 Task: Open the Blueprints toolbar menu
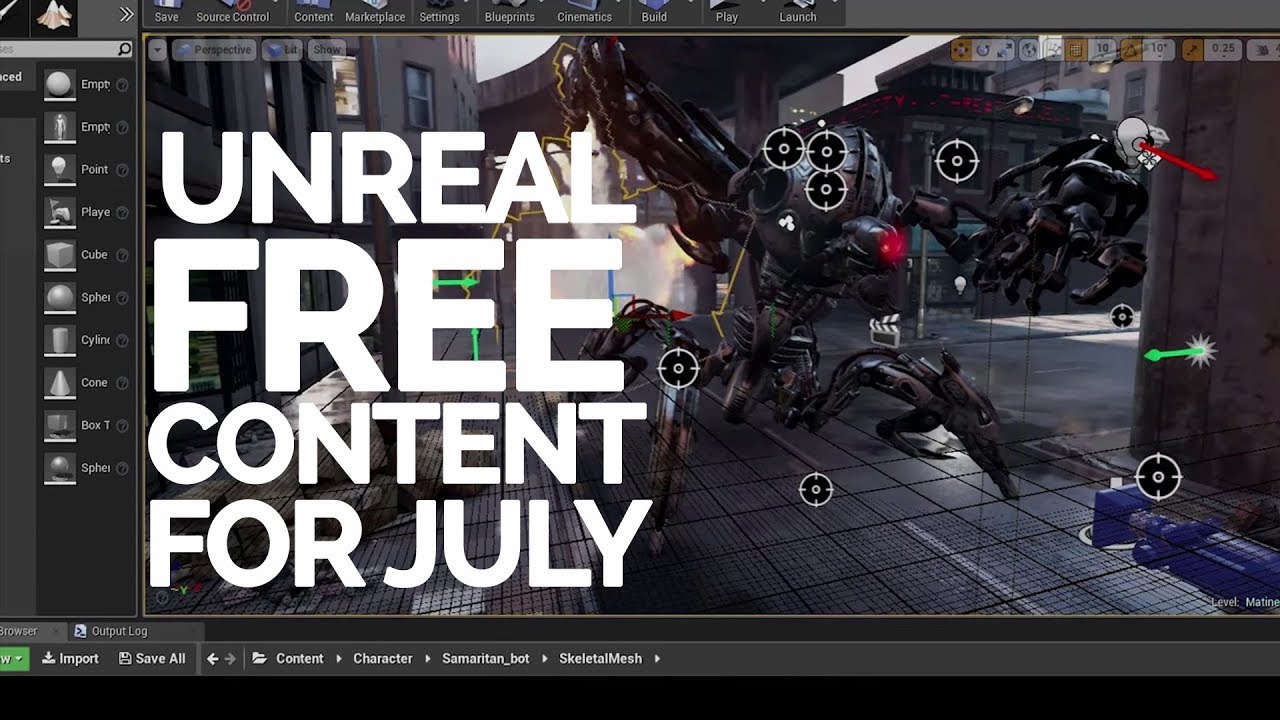510,12
